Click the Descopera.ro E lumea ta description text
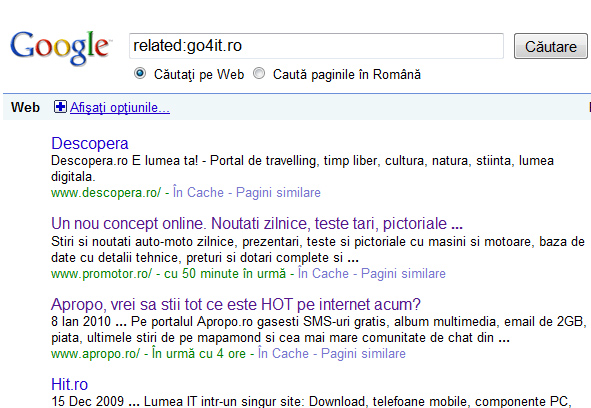 (302, 169)
